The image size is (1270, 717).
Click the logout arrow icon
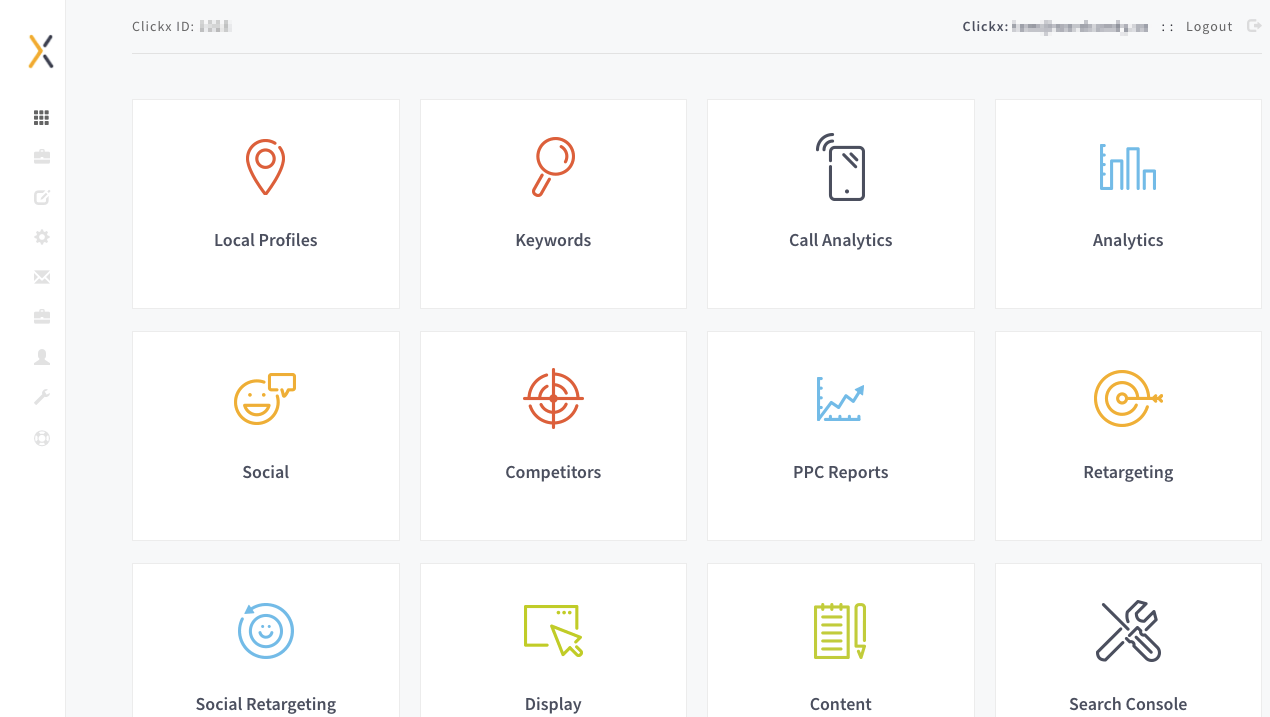1254,26
